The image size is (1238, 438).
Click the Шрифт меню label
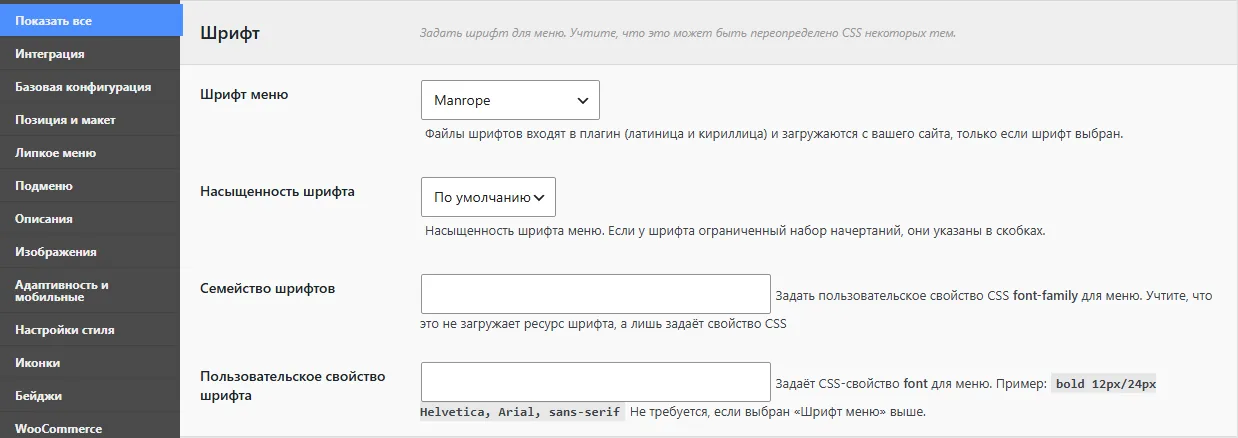pyautogui.click(x=245, y=95)
